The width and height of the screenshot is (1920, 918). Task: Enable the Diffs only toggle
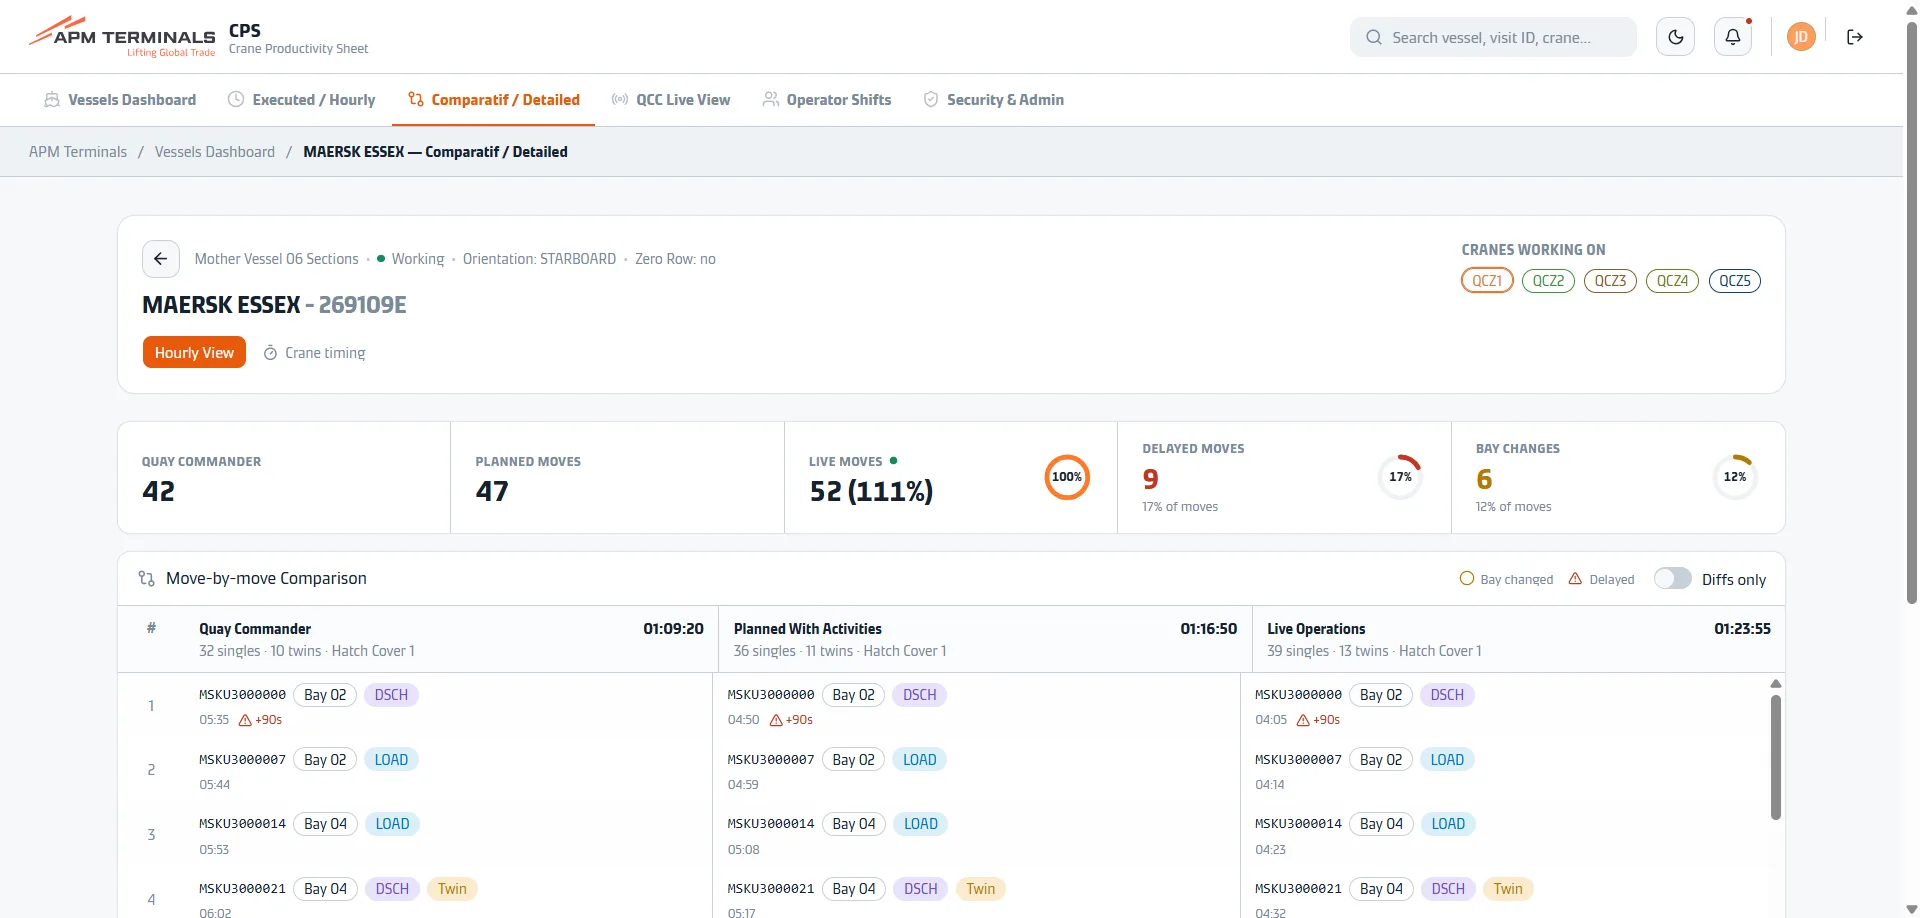point(1672,579)
